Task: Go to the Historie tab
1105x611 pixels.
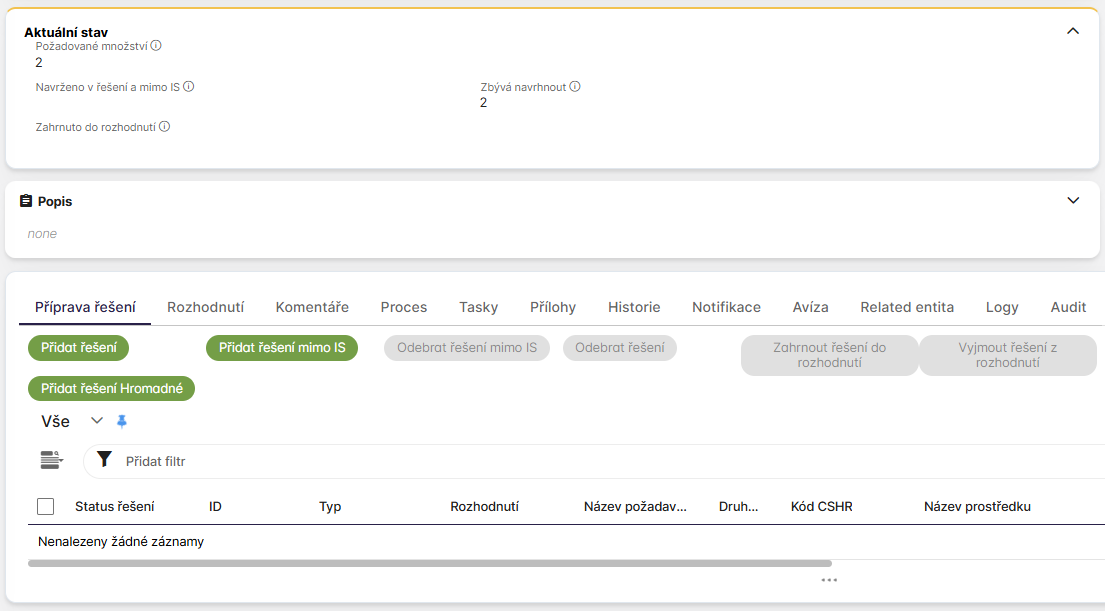Action: pyautogui.click(x=634, y=307)
